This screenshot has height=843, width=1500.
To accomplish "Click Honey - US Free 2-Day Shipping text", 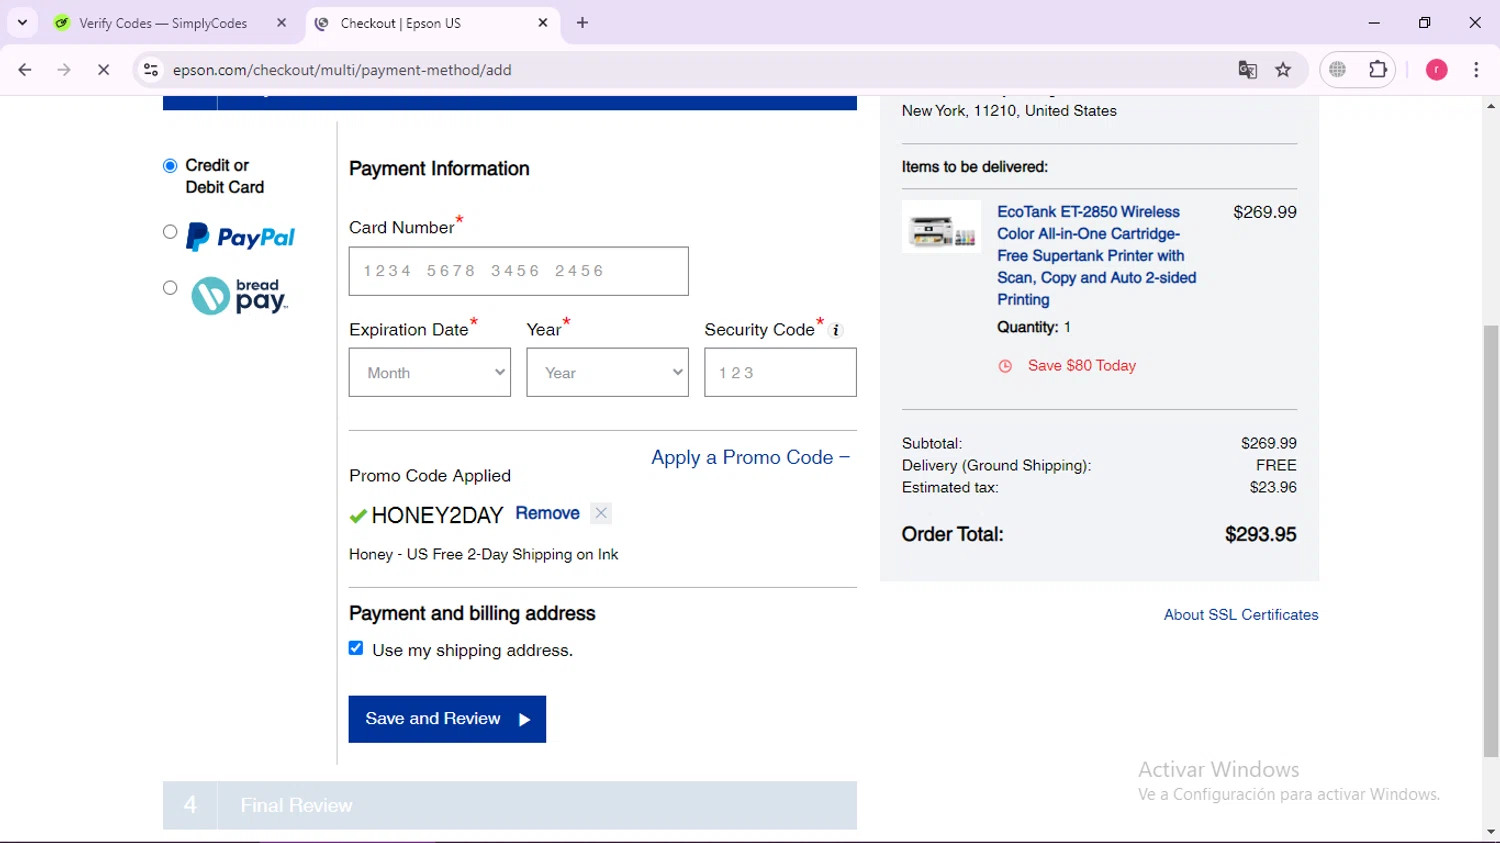I will [484, 554].
